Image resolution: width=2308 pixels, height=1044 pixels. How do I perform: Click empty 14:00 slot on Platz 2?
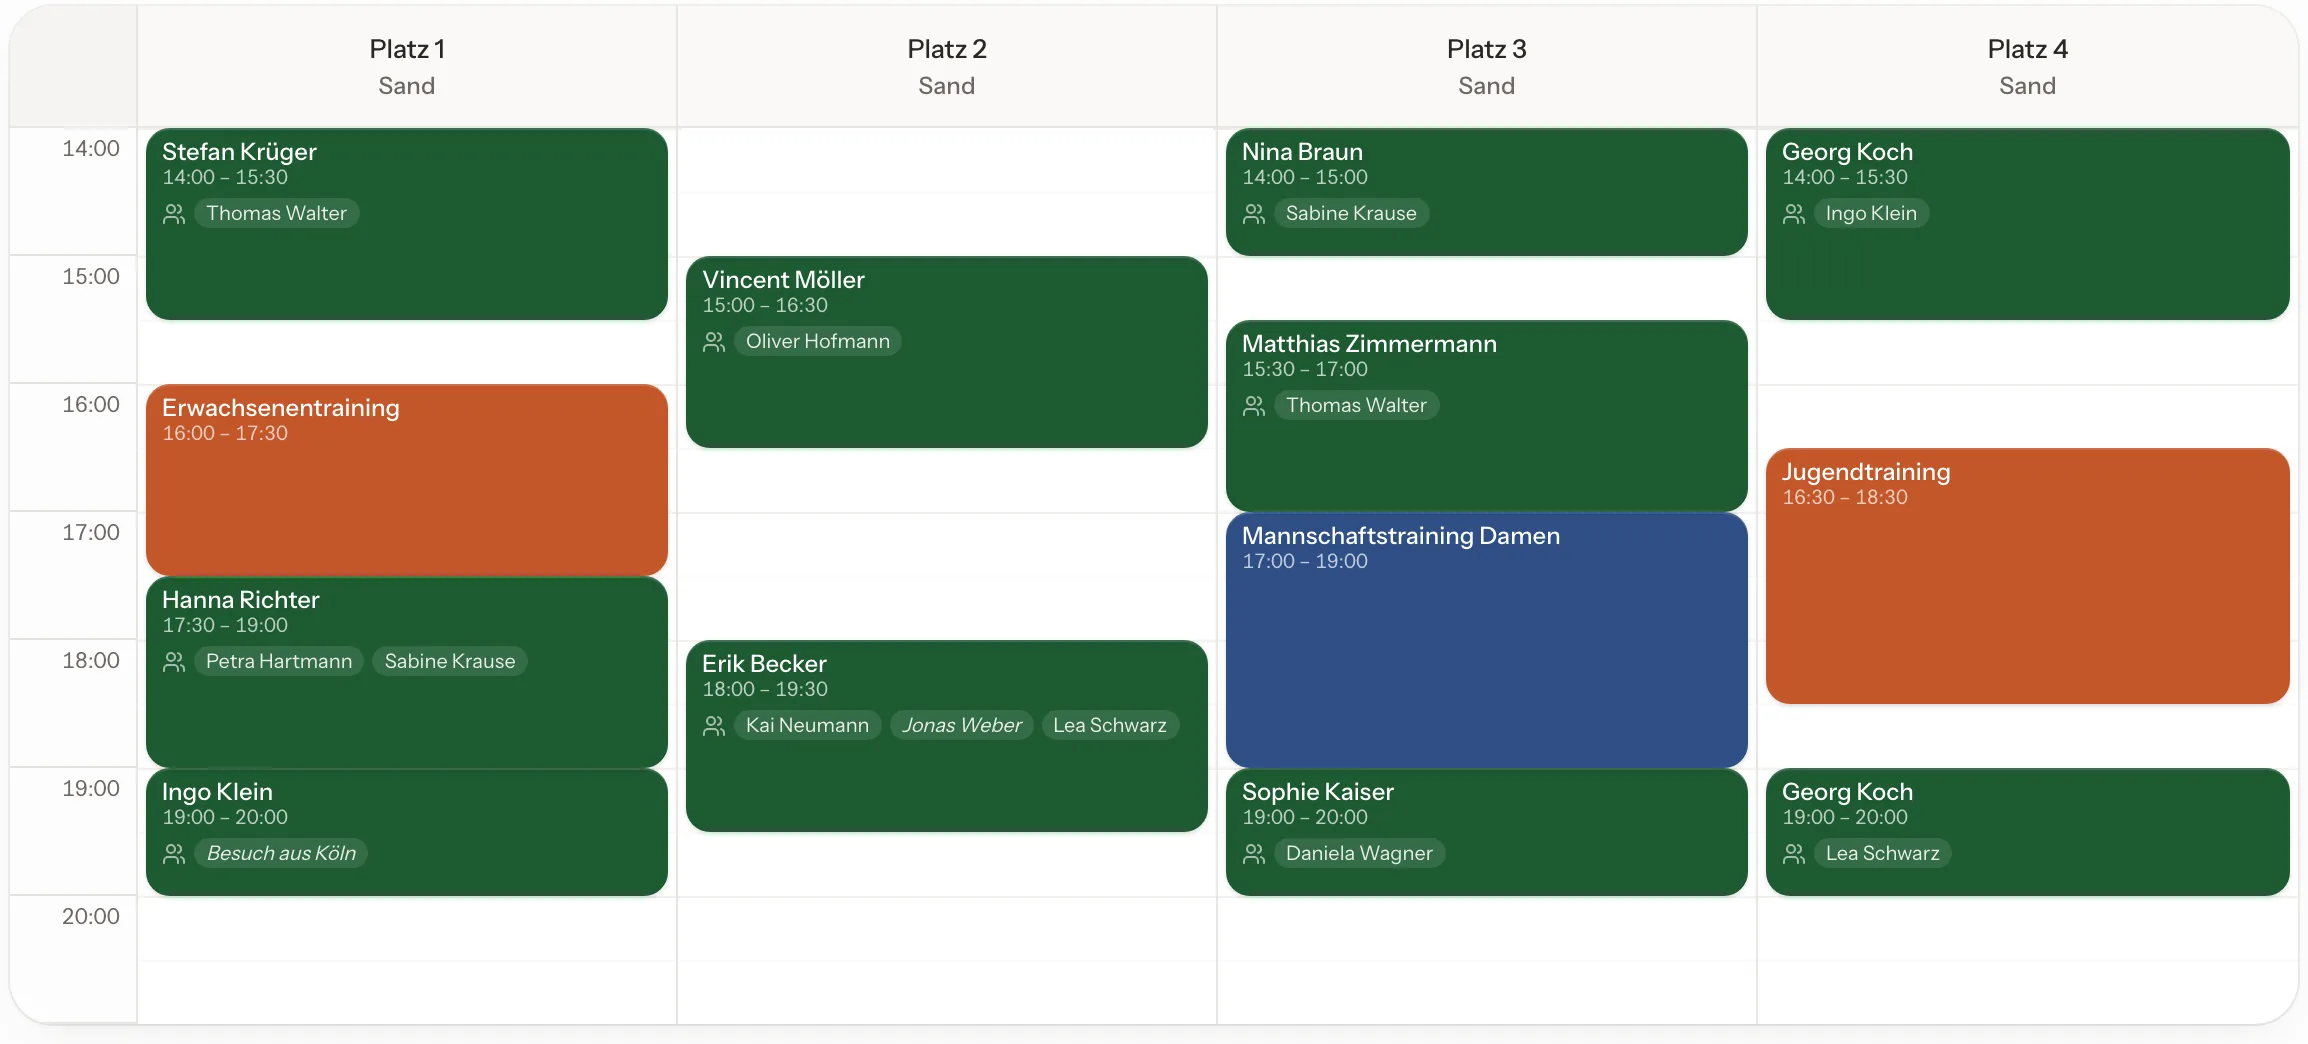[x=947, y=192]
